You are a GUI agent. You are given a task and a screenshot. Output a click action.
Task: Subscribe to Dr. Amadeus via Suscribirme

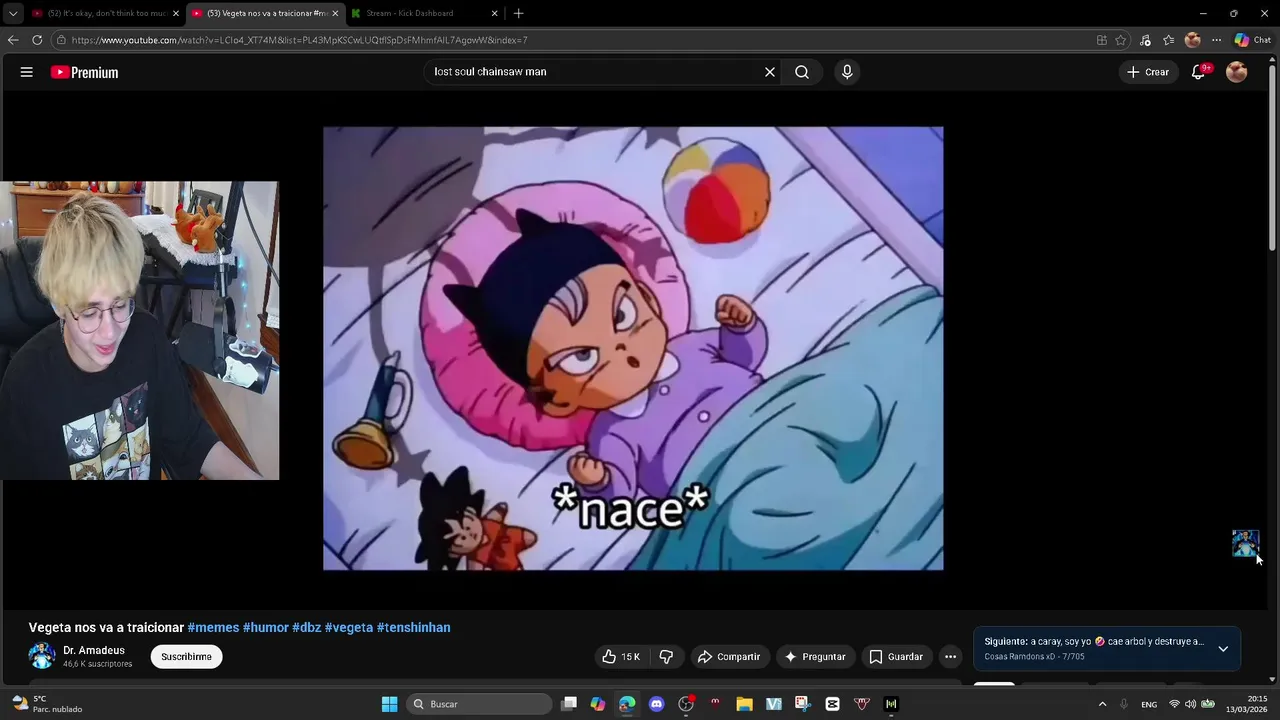coord(186,657)
